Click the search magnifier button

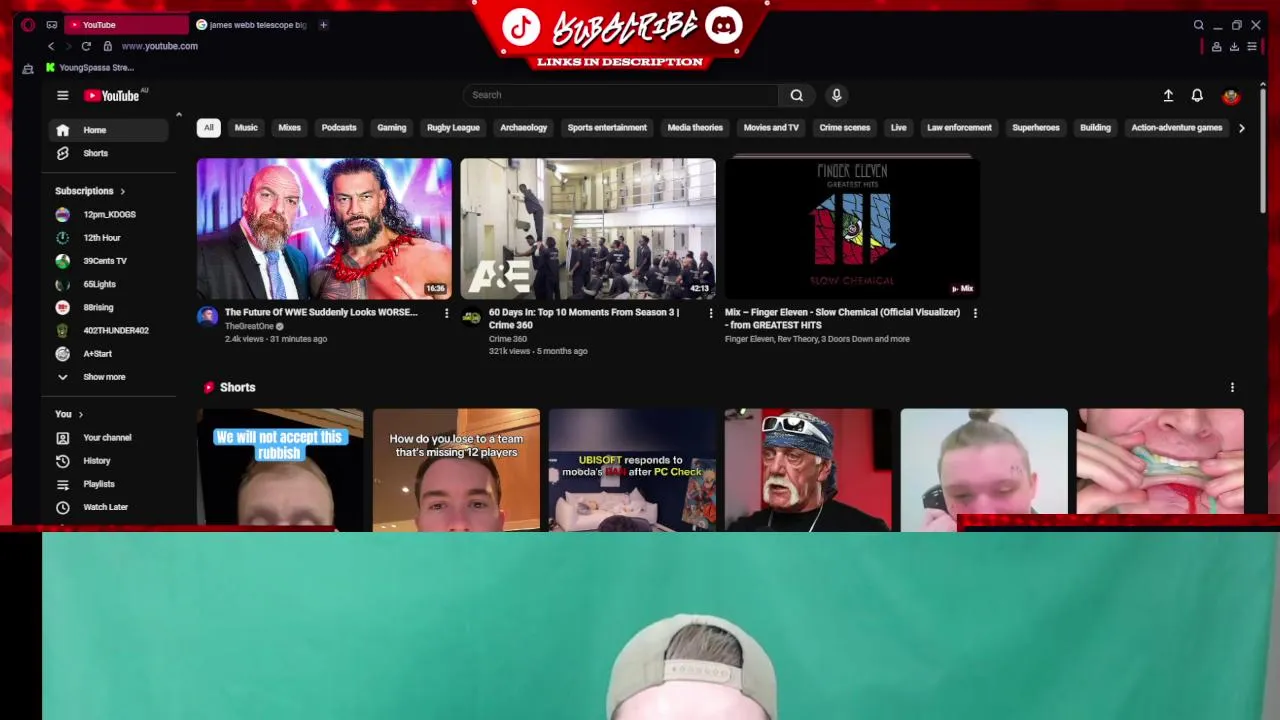tap(797, 95)
